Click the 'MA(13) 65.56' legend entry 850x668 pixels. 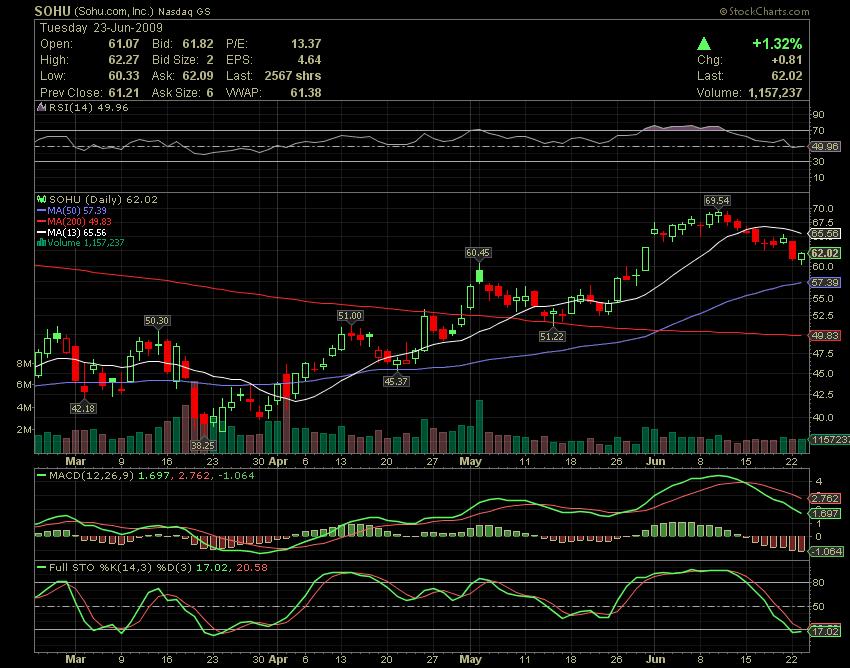(x=76, y=233)
